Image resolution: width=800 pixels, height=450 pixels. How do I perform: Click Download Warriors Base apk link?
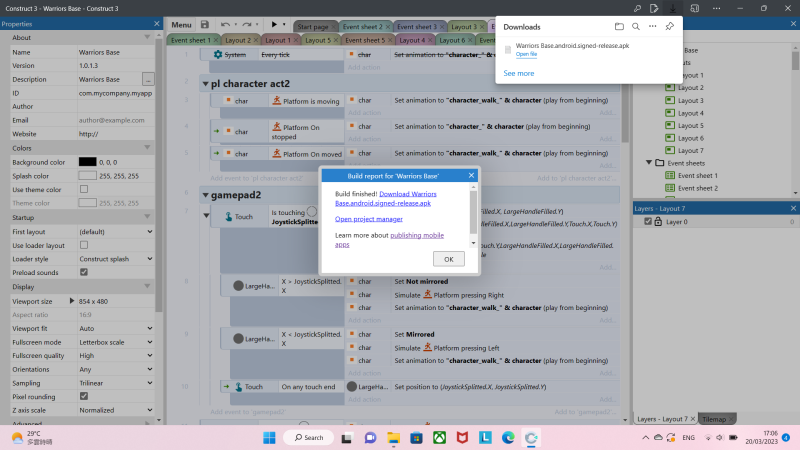[x=386, y=198]
